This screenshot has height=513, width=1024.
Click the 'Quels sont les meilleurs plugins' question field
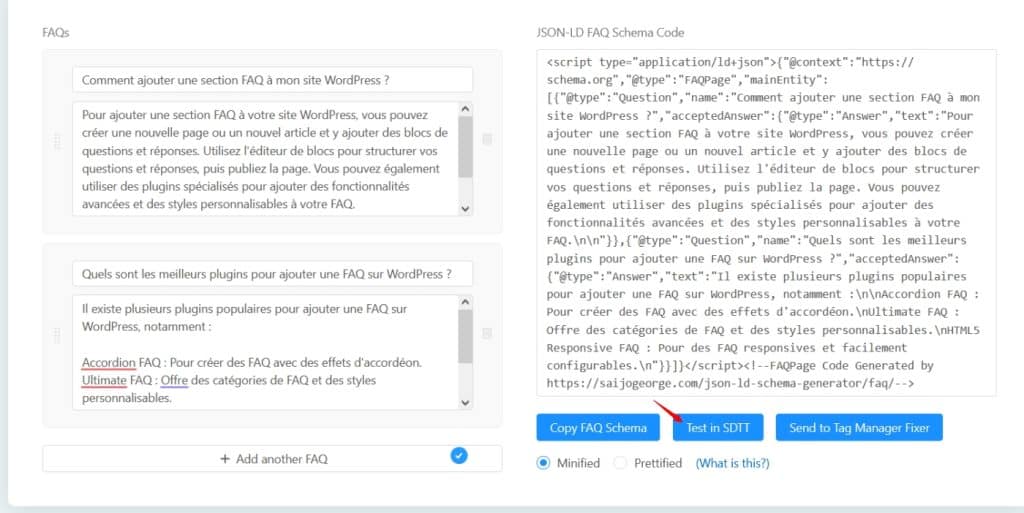click(272, 274)
